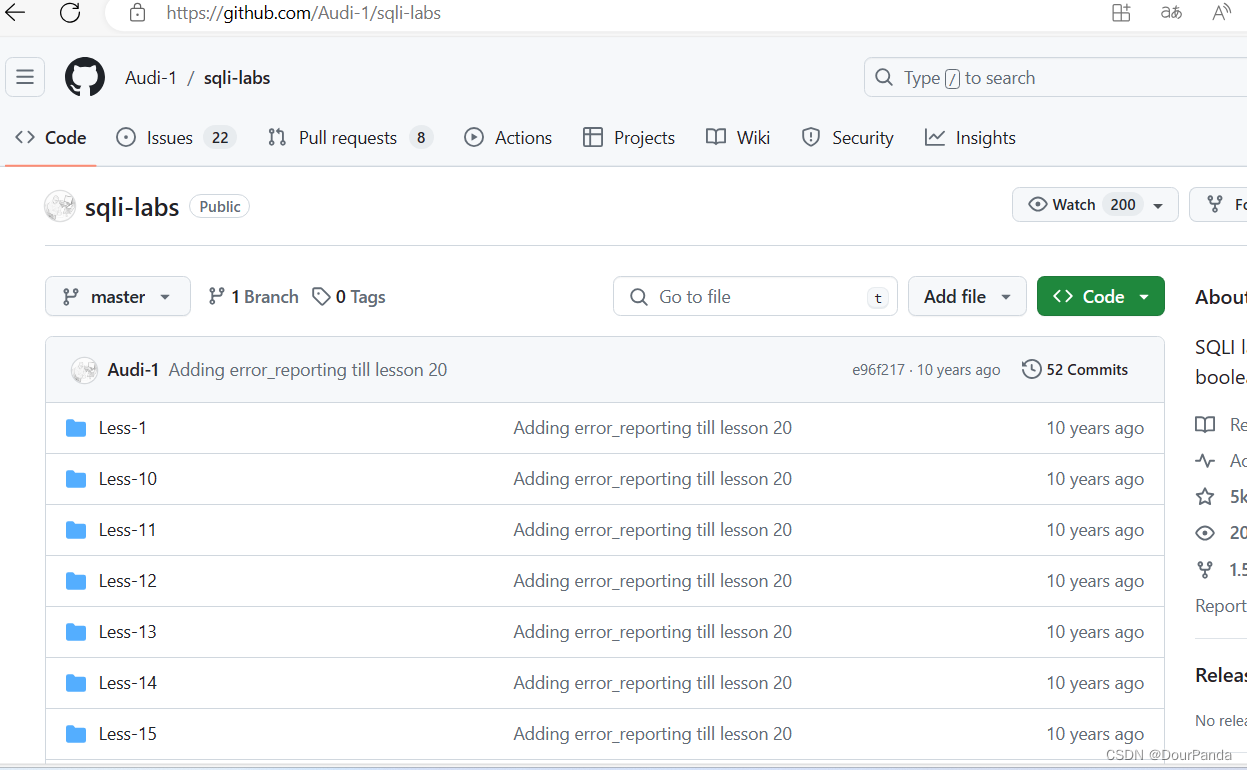Click the stars icon in About sidebar

[1206, 497]
